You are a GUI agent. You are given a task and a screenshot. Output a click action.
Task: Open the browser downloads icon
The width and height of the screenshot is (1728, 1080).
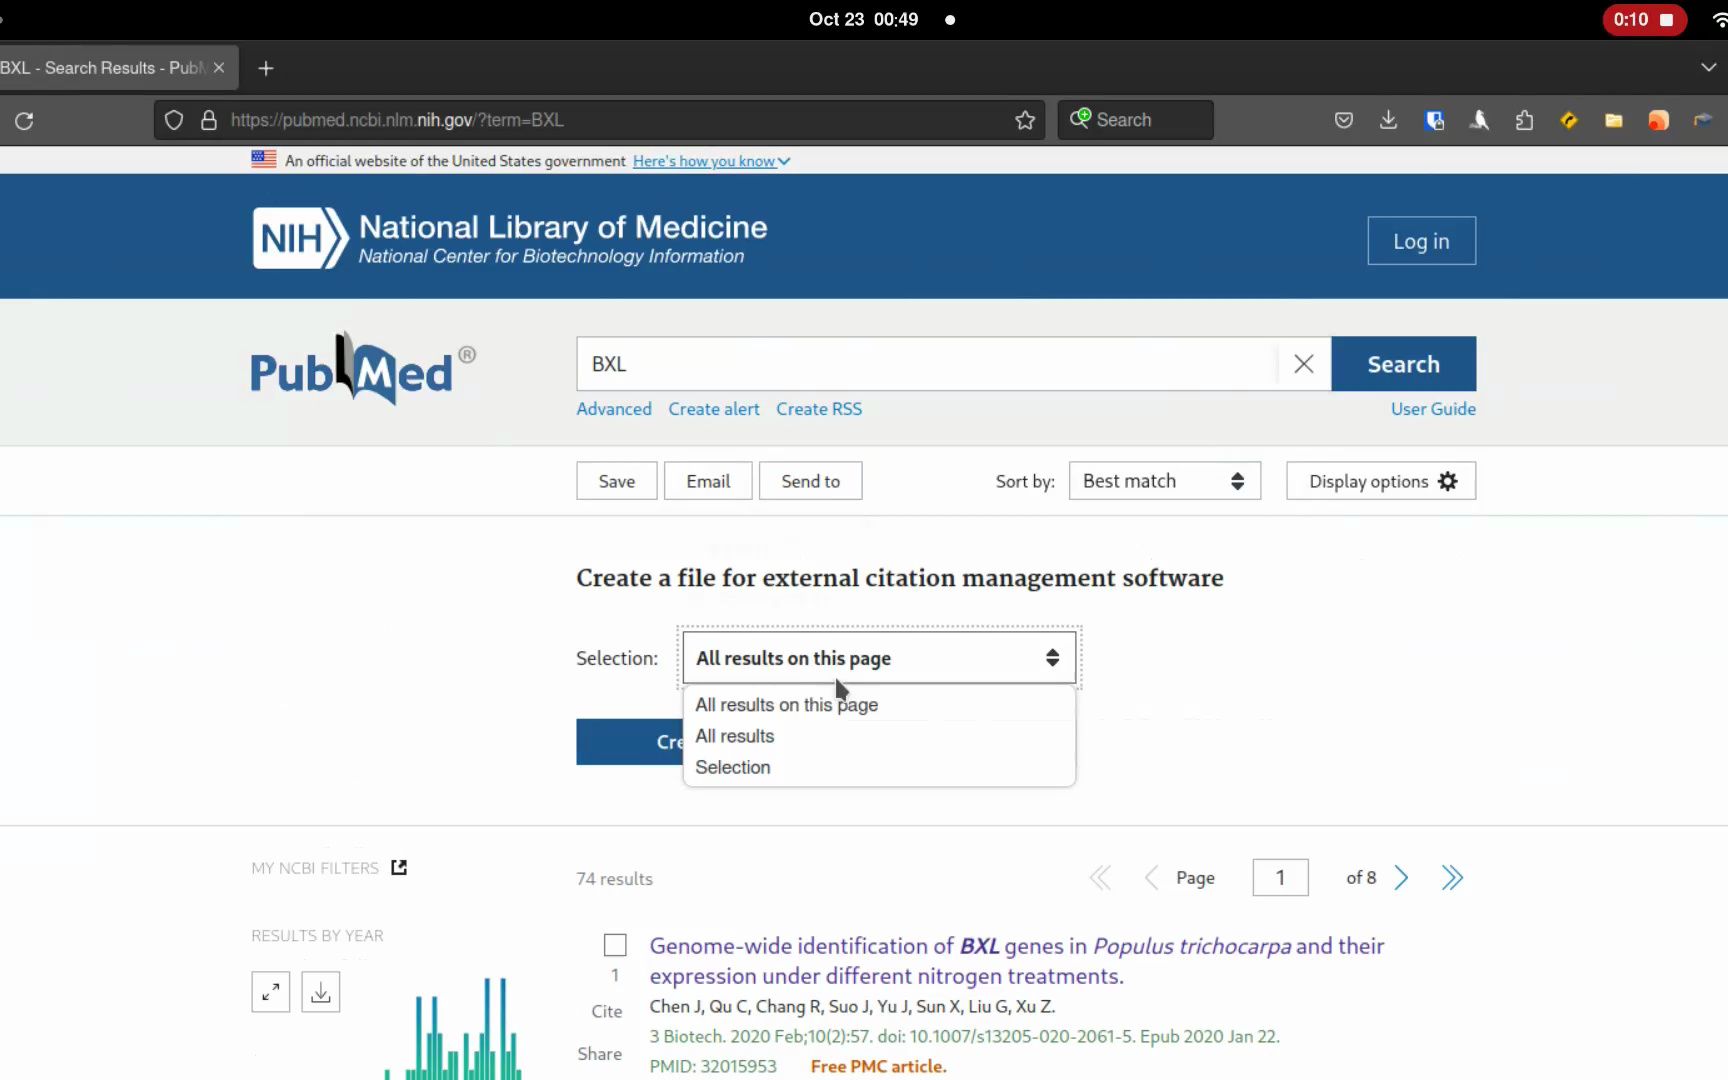[x=1389, y=120]
